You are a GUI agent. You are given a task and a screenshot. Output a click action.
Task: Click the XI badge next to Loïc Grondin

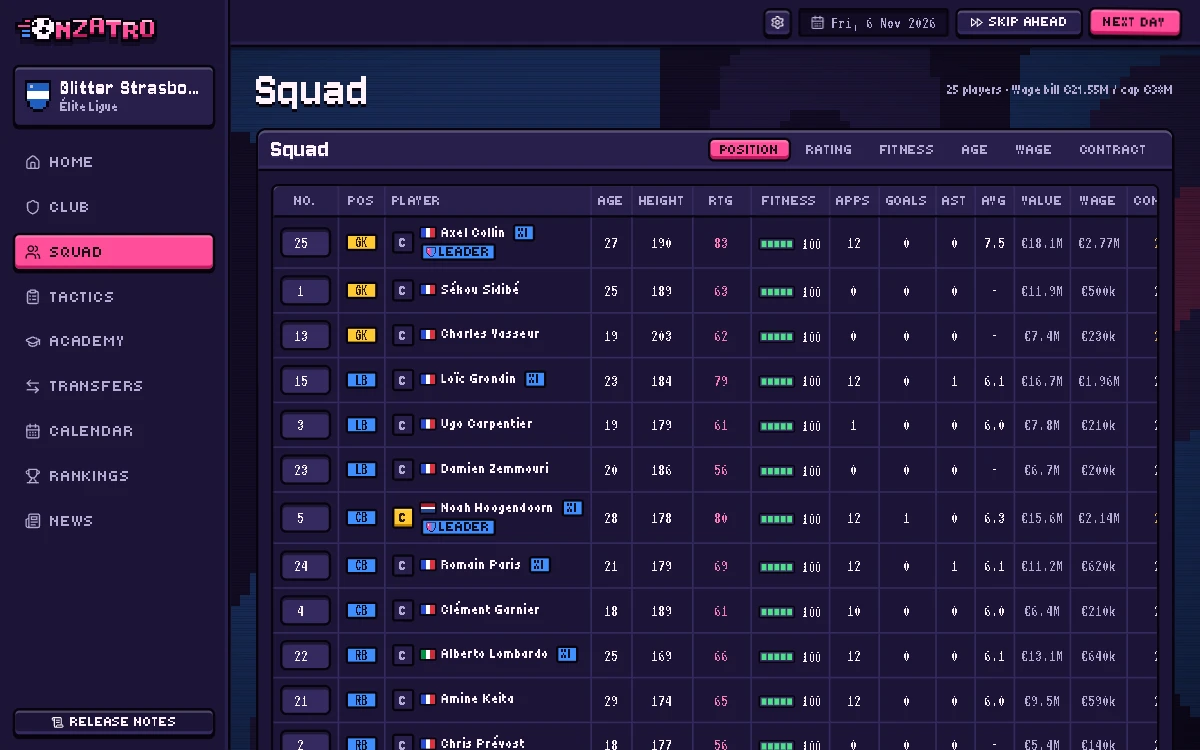[x=535, y=379]
